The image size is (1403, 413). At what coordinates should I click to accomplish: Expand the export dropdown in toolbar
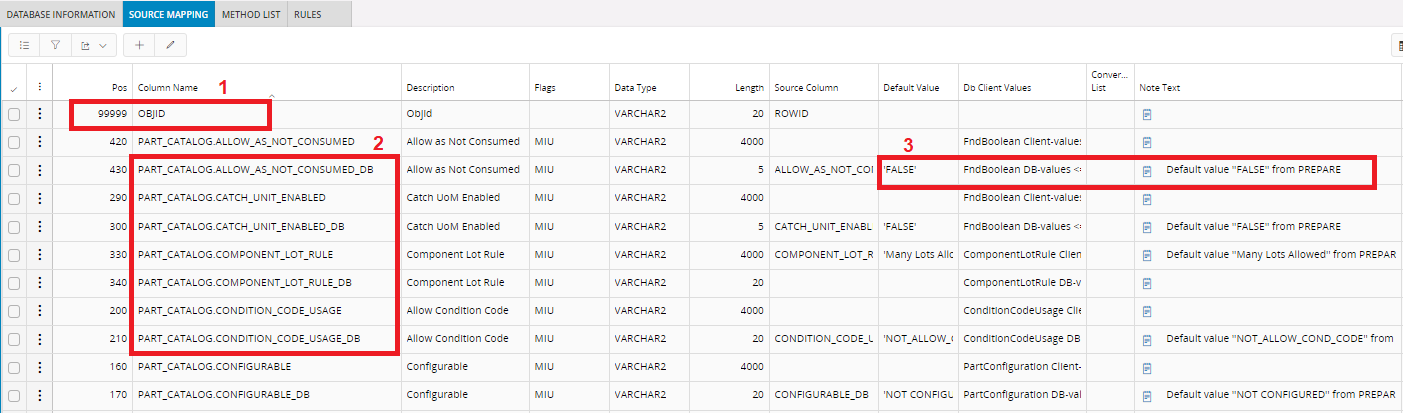coord(93,45)
